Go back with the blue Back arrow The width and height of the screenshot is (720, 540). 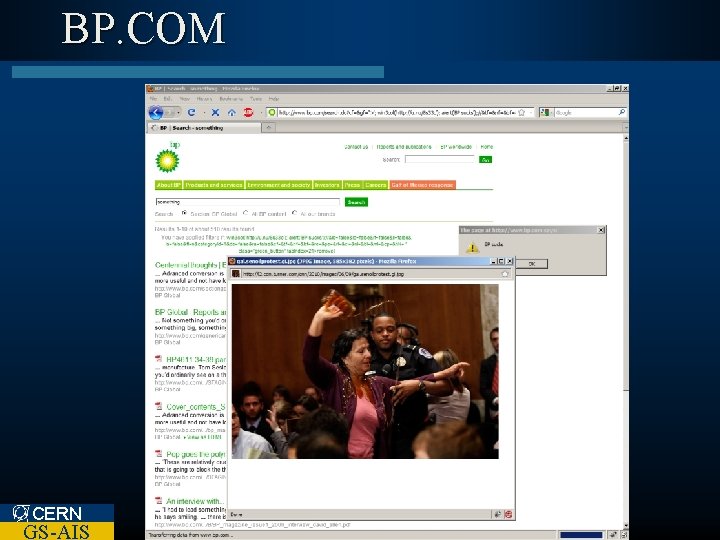click(x=156, y=112)
